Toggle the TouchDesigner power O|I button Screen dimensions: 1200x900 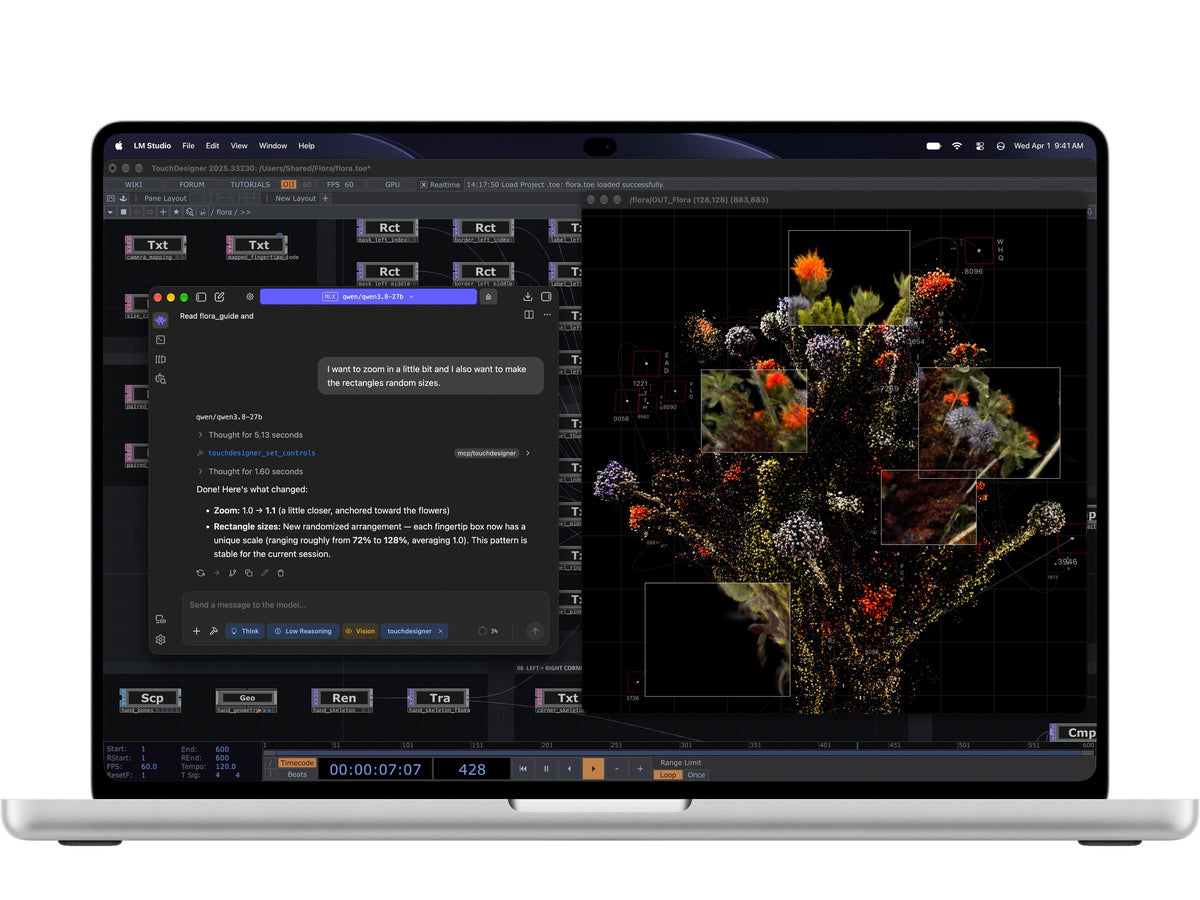[288, 185]
